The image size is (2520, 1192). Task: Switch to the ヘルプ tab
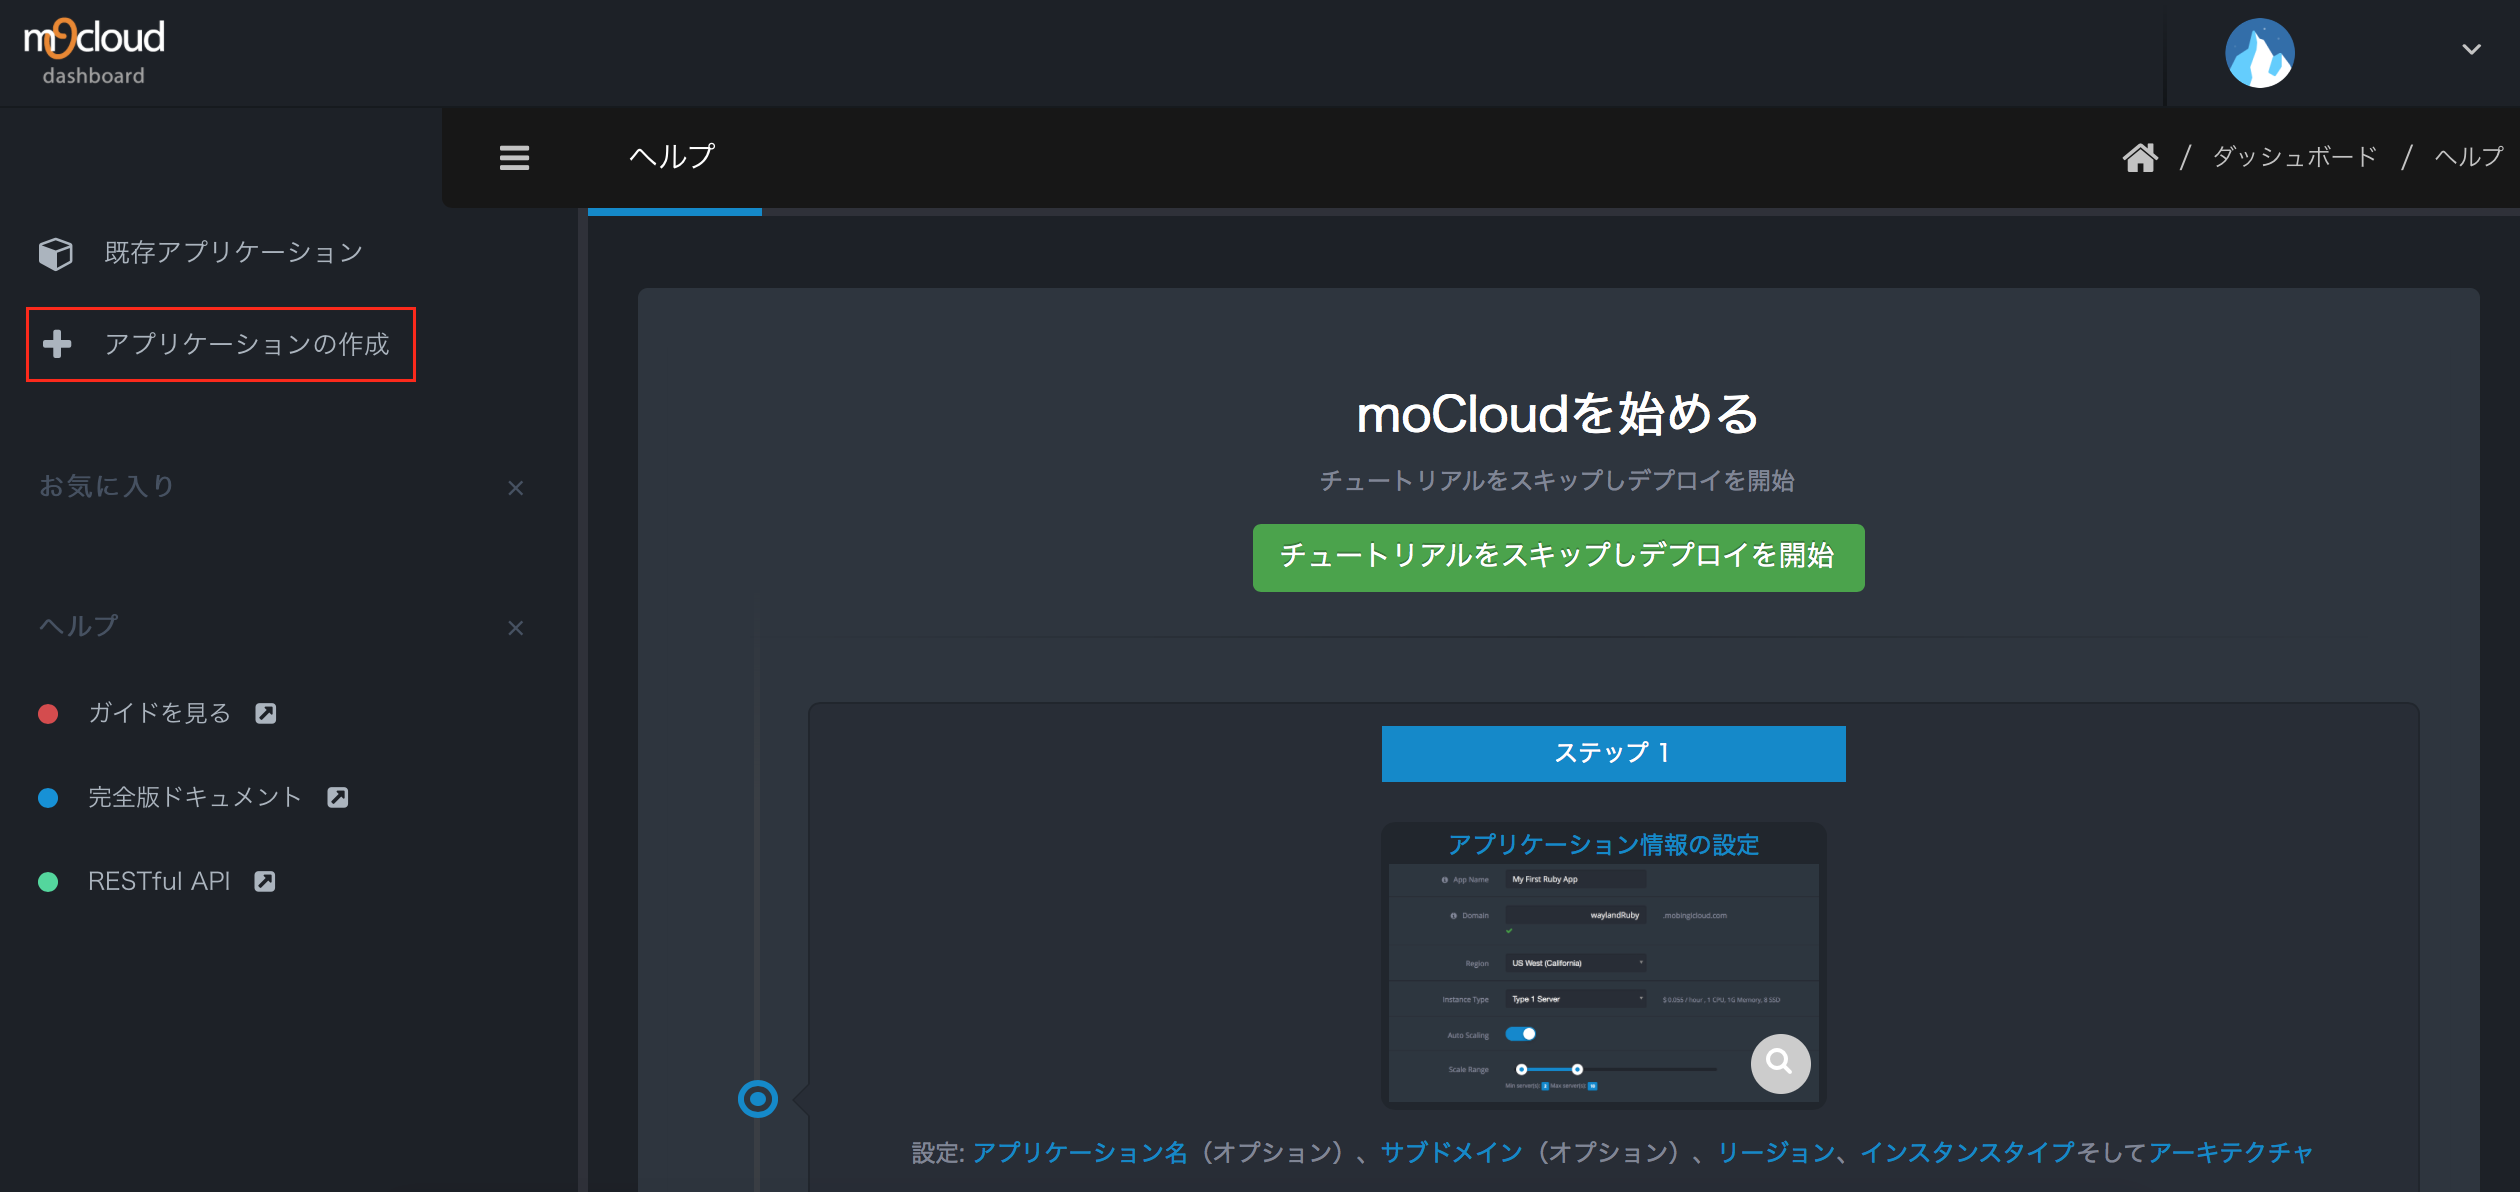[671, 157]
